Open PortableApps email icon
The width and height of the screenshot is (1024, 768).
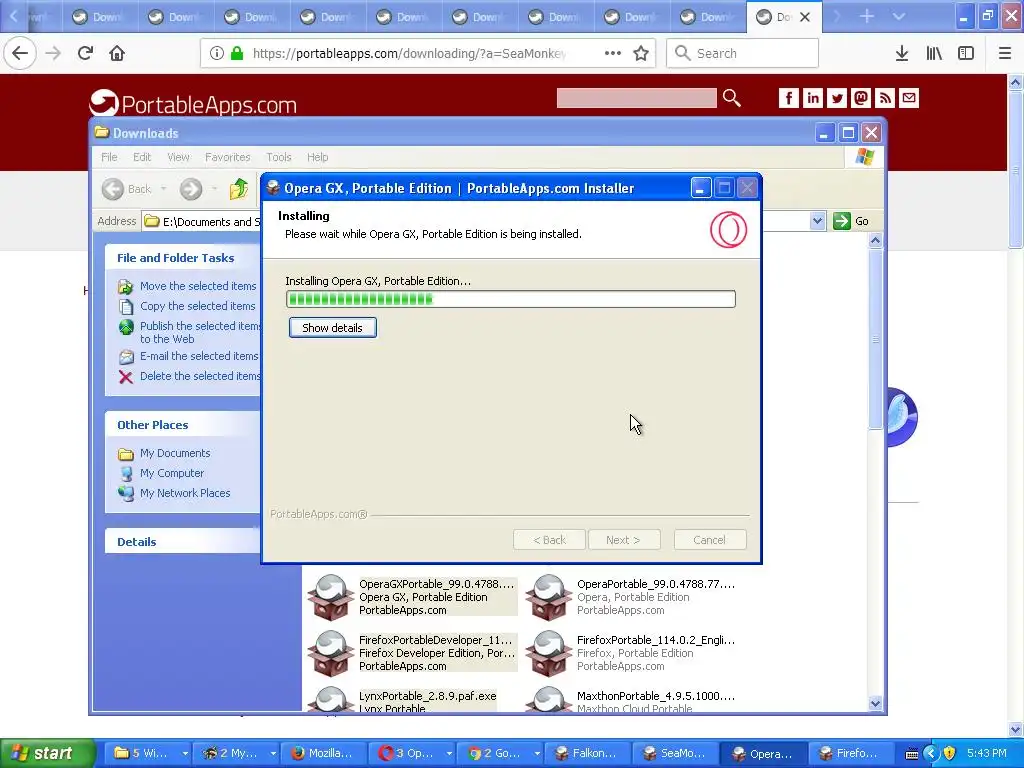click(x=909, y=98)
